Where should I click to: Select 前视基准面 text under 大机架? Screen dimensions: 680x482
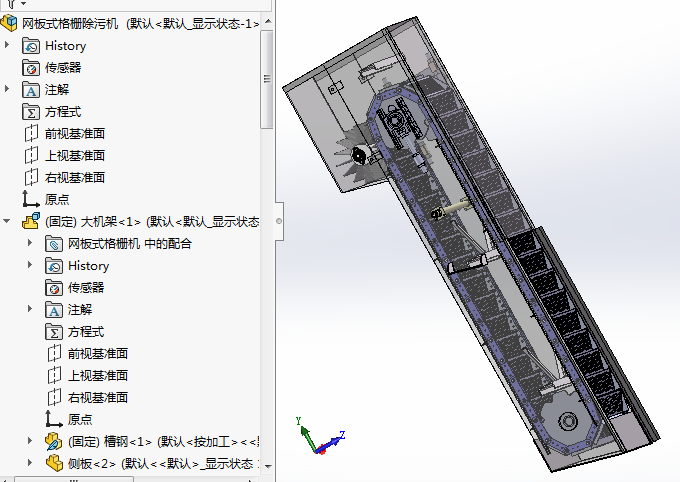point(98,354)
